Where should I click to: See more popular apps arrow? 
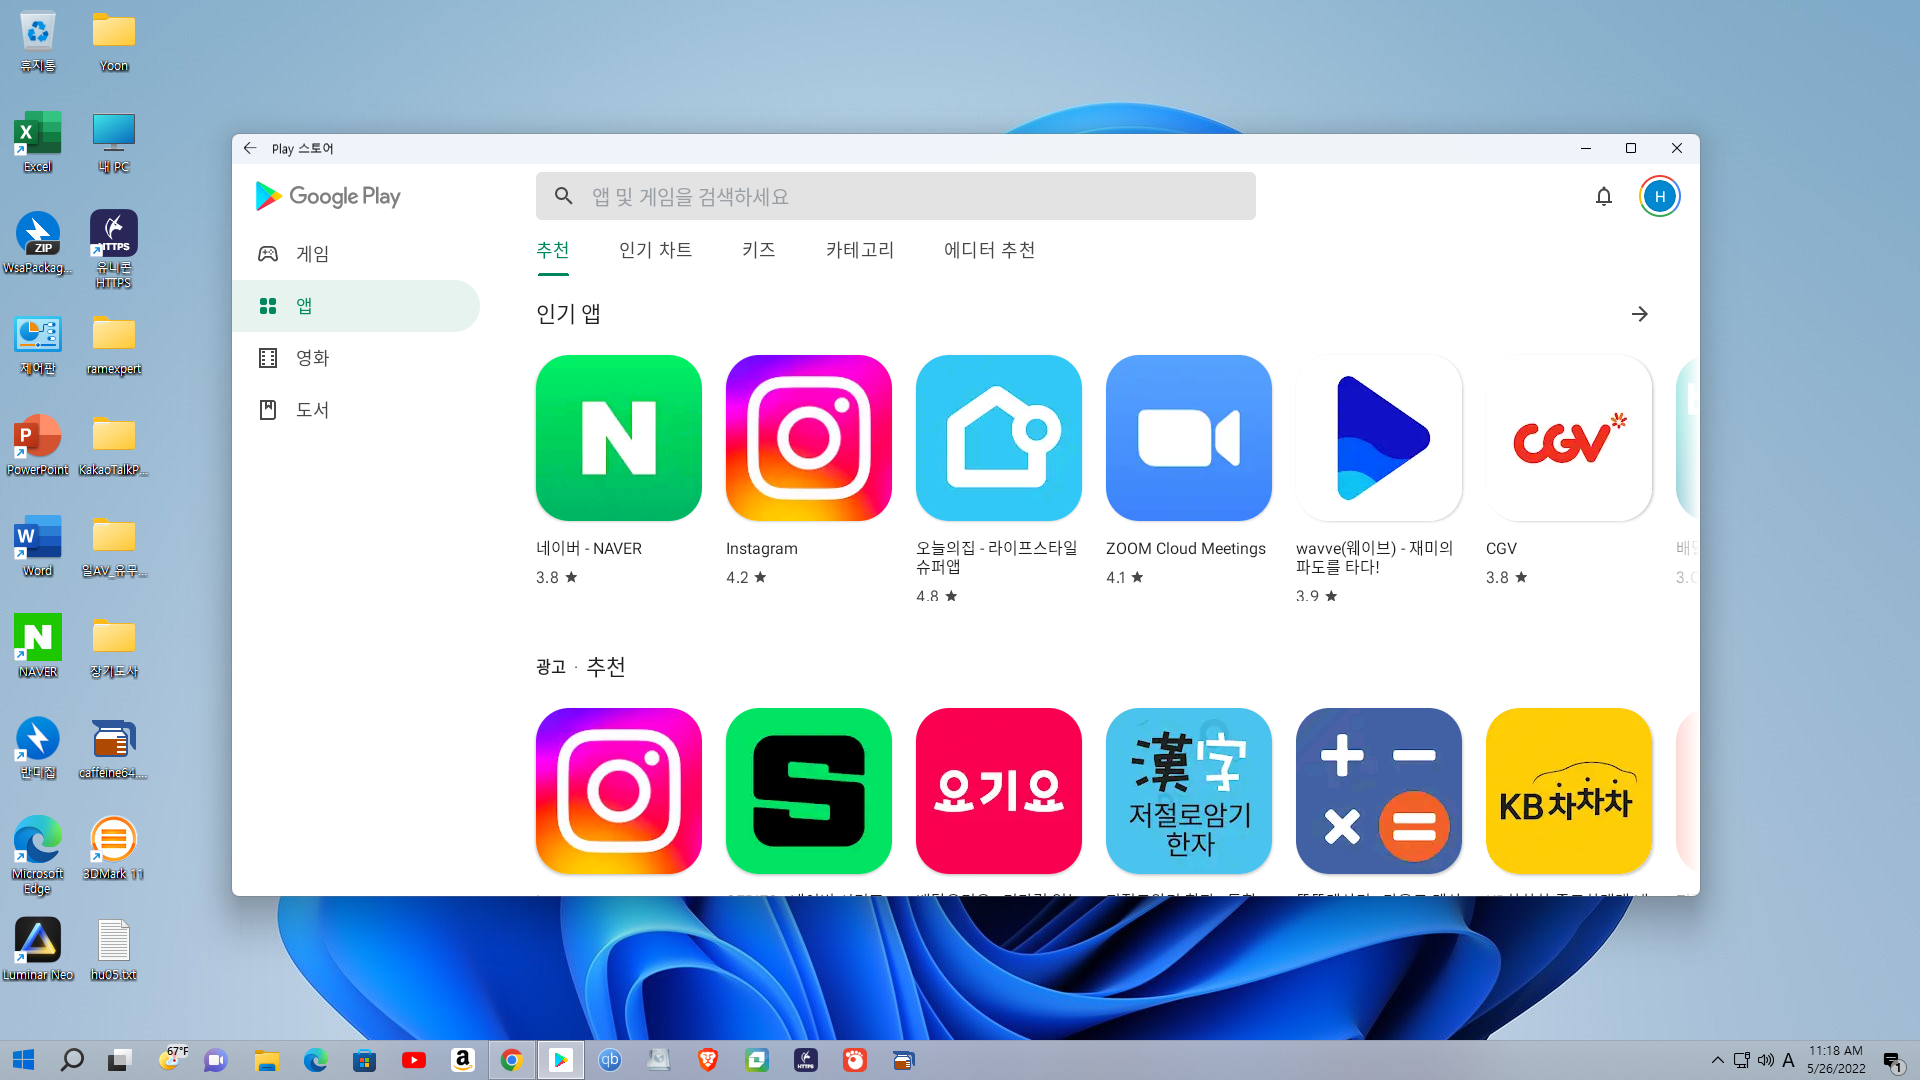coord(1639,314)
